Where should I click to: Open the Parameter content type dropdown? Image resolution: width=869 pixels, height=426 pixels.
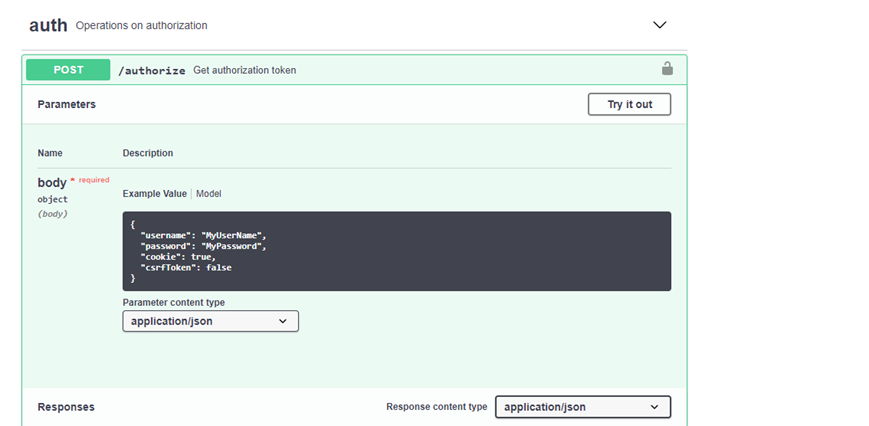coord(210,321)
